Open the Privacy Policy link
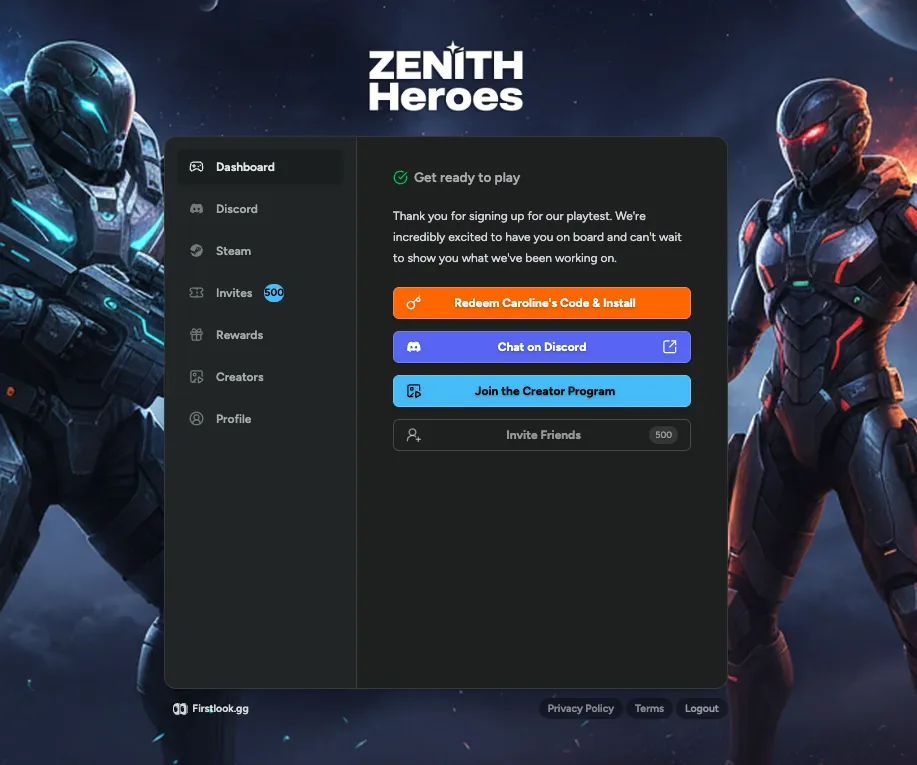The image size is (917, 765). tap(581, 708)
